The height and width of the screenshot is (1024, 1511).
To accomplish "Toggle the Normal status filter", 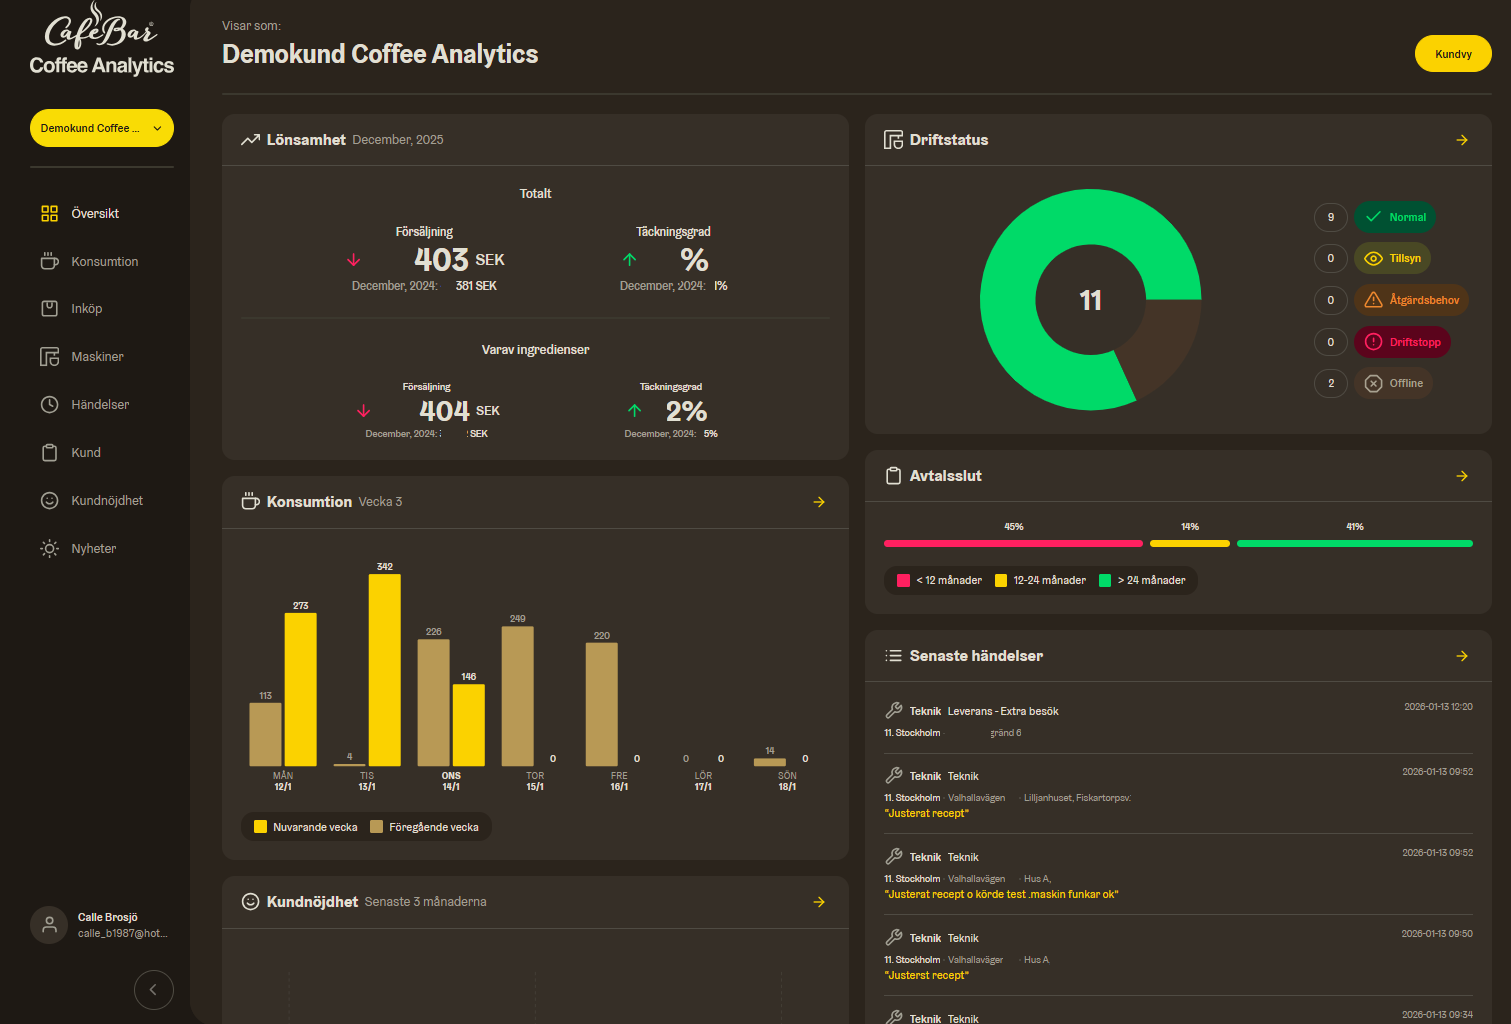I will point(1395,217).
